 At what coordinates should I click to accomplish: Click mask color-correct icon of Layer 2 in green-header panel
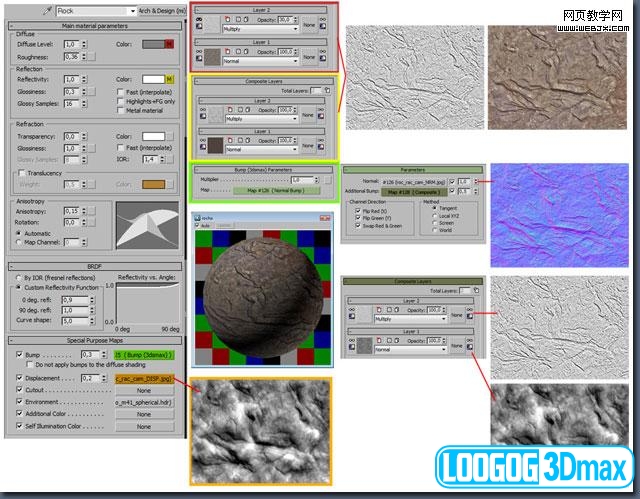click(x=470, y=316)
